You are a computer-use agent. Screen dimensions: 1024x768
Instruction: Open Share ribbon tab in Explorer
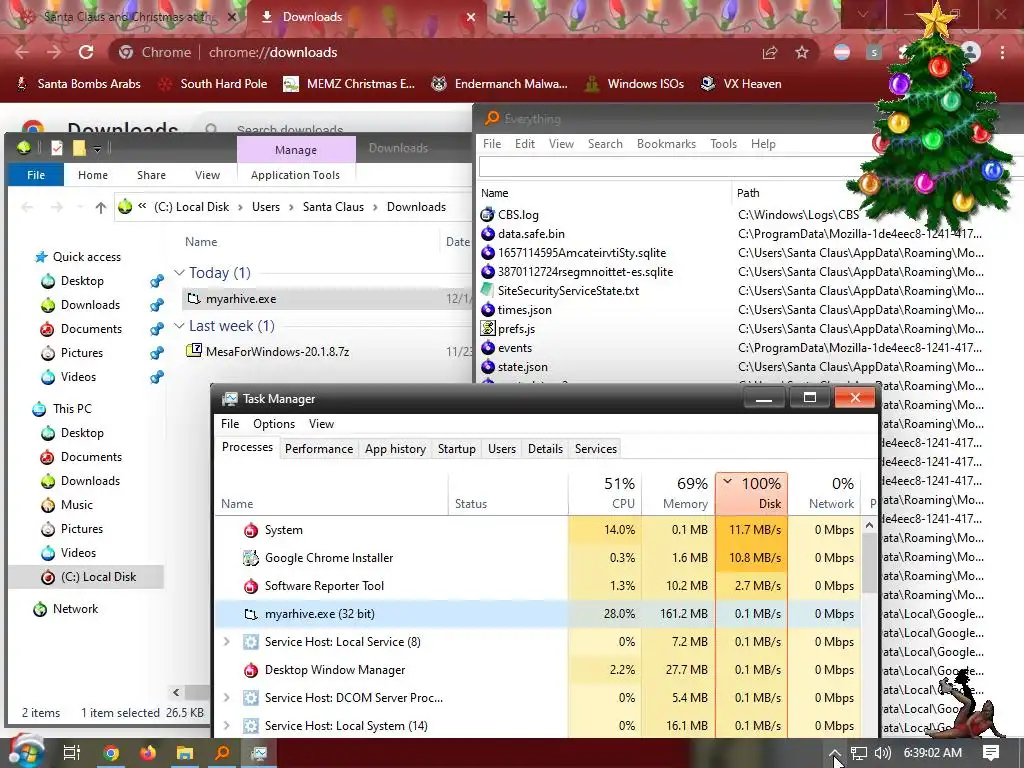pyautogui.click(x=151, y=175)
